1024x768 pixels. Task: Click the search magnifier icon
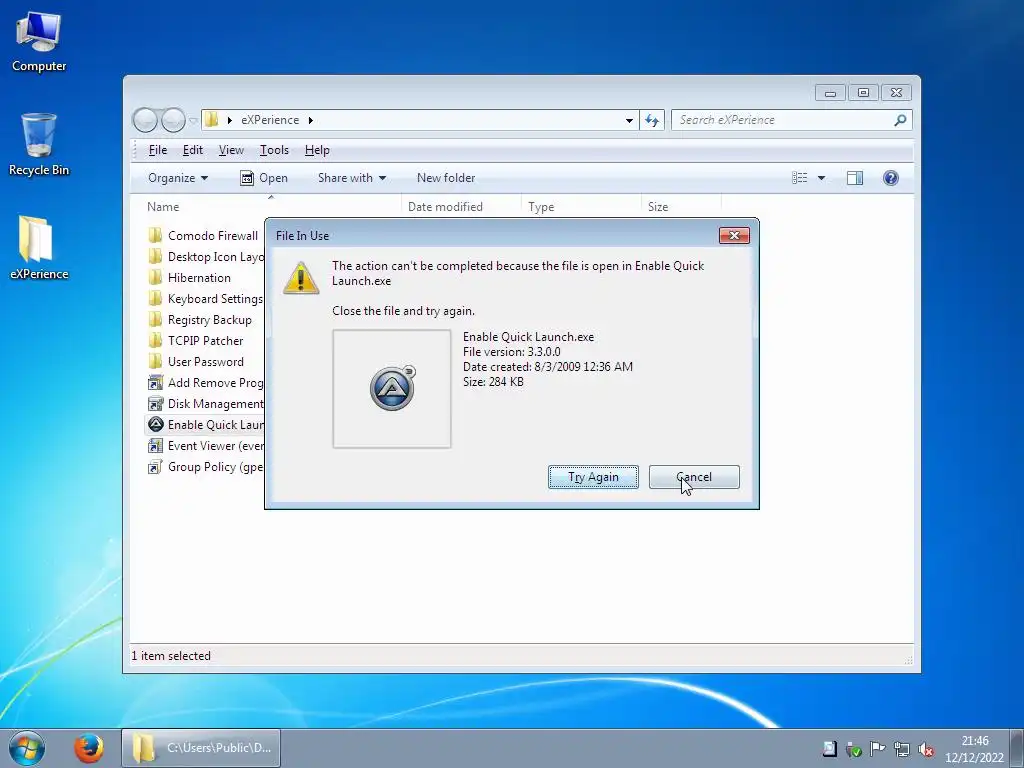(x=901, y=120)
